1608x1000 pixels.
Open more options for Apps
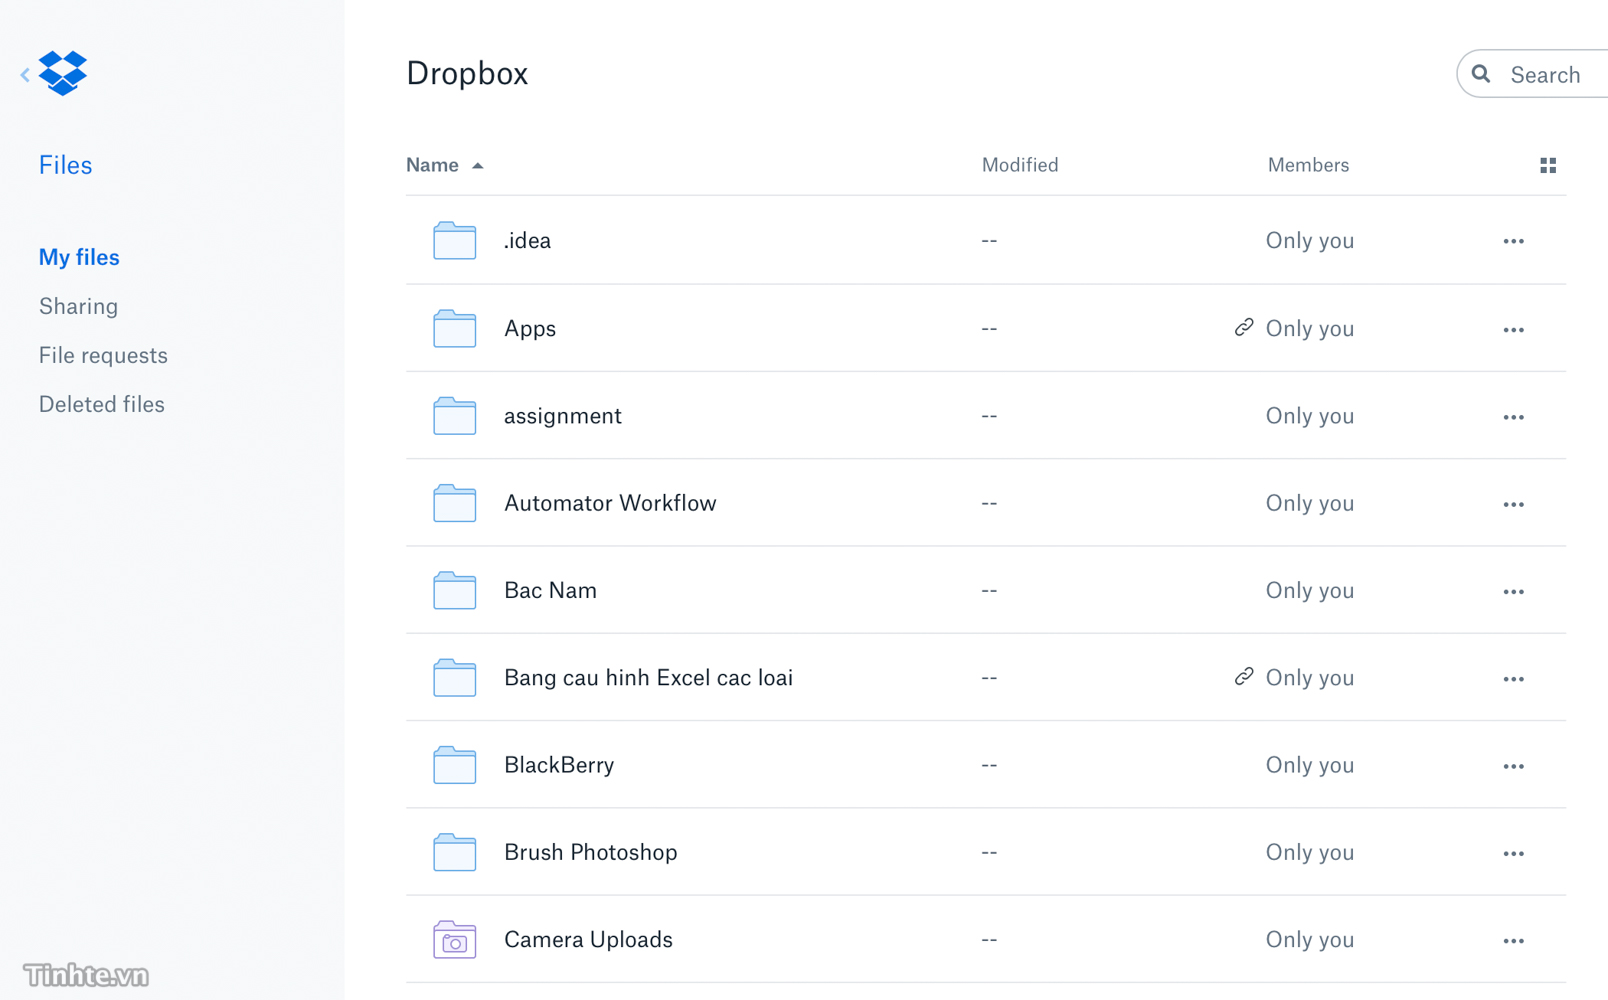tap(1513, 329)
